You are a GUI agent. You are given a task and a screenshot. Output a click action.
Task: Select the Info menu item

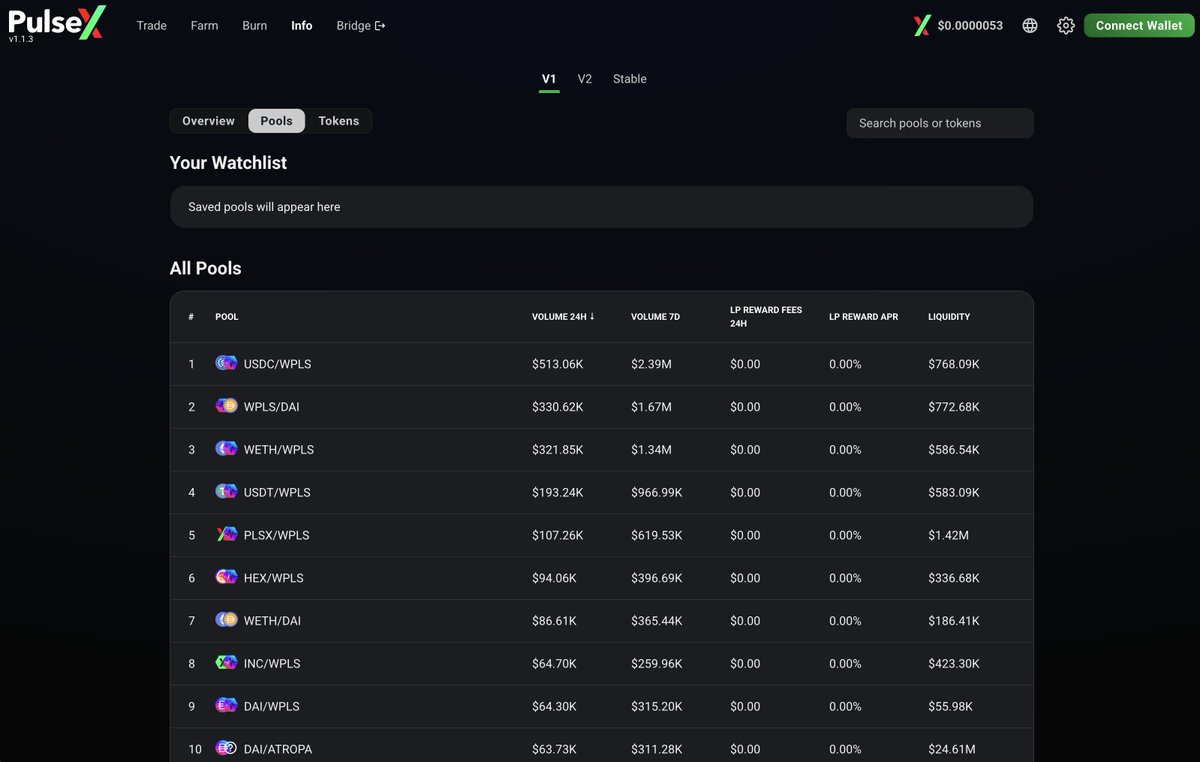tap(302, 26)
